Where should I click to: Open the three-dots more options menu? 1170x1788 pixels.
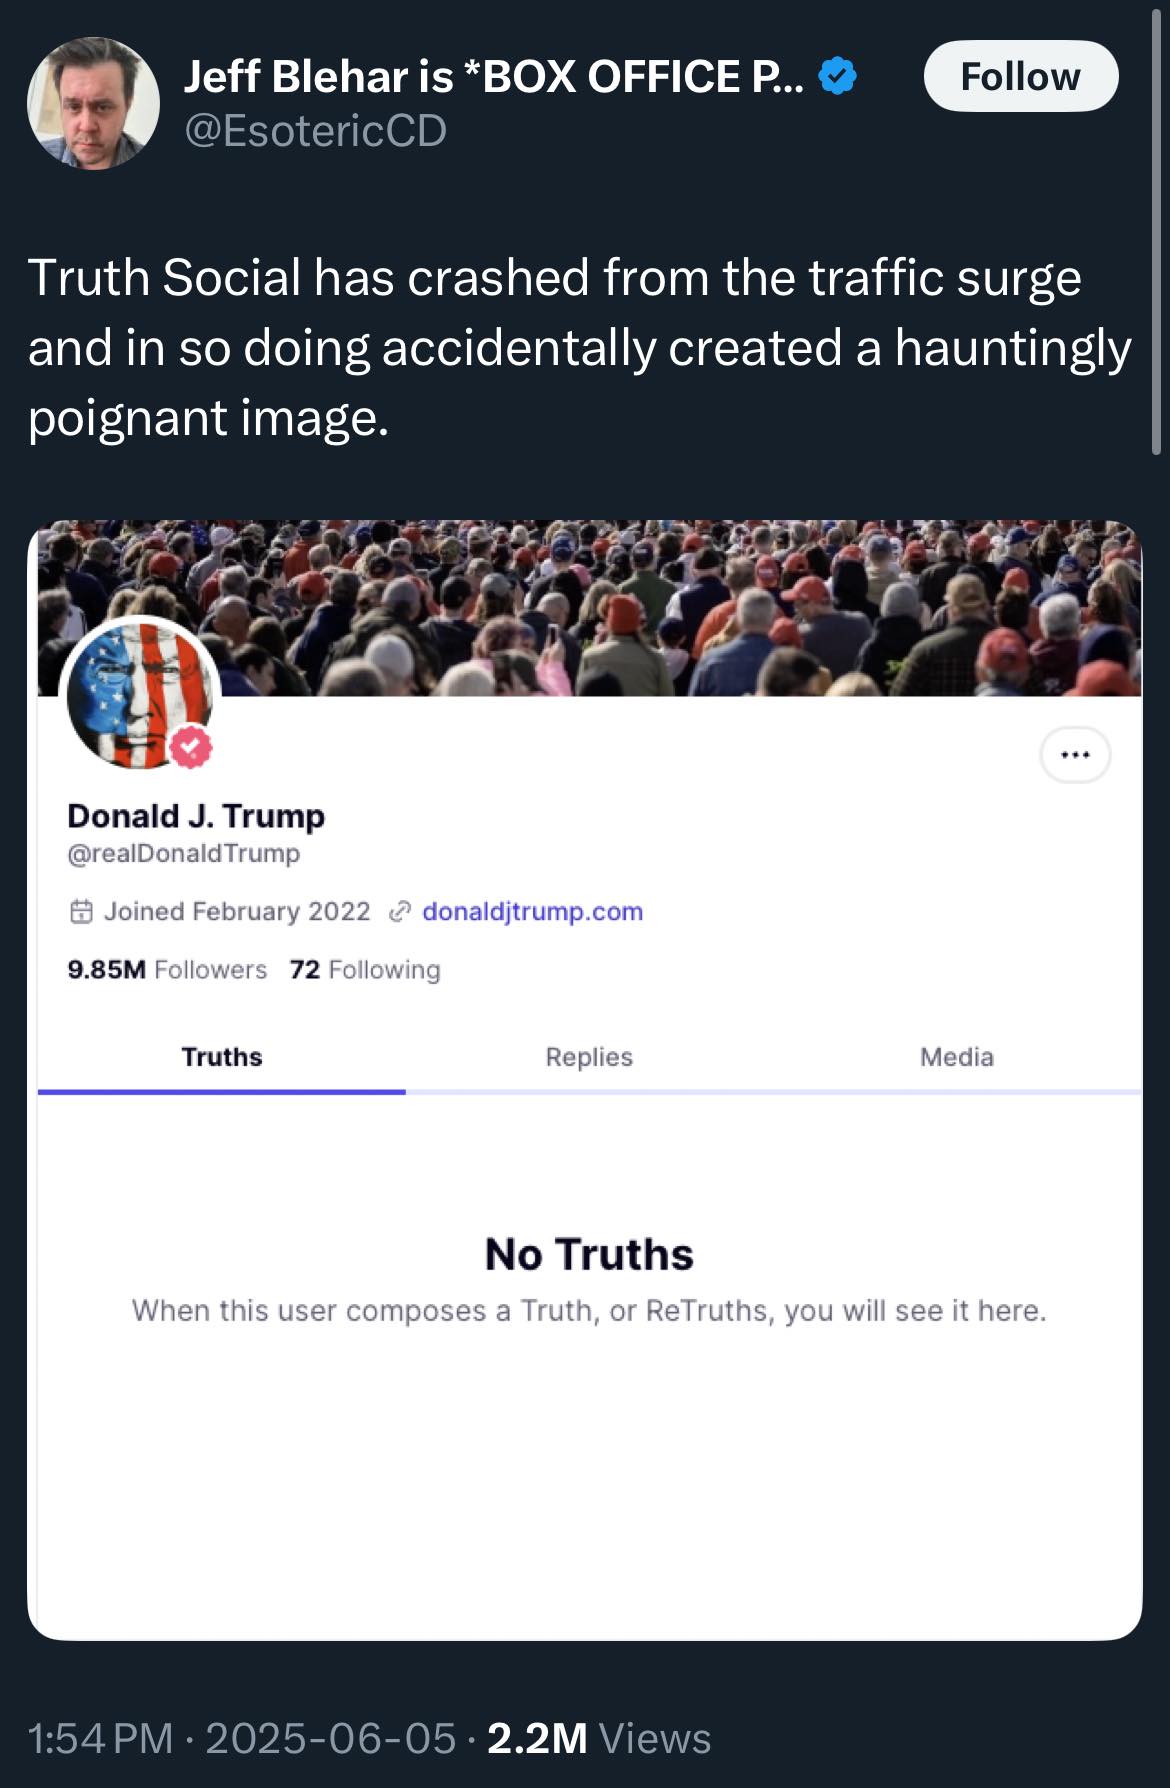click(x=1075, y=755)
